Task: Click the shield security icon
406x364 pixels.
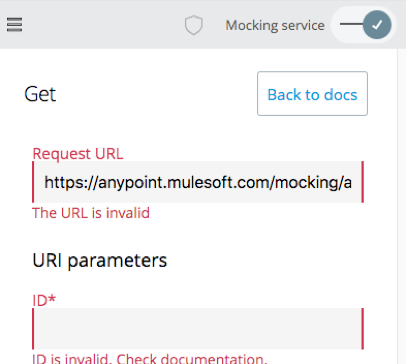Action: click(194, 25)
